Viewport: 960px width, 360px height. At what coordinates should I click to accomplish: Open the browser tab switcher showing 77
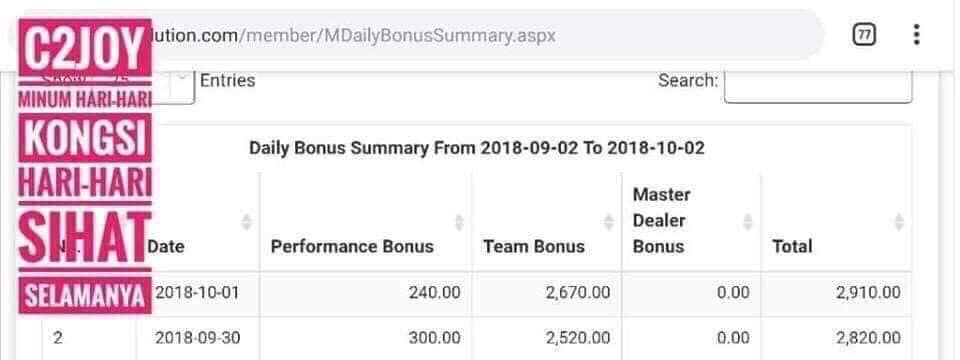(x=863, y=36)
